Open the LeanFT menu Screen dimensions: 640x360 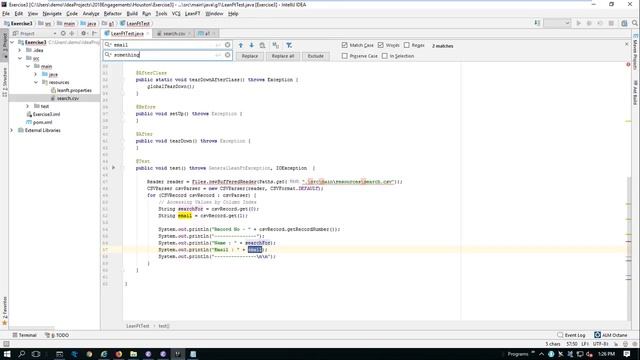pos(193,13)
